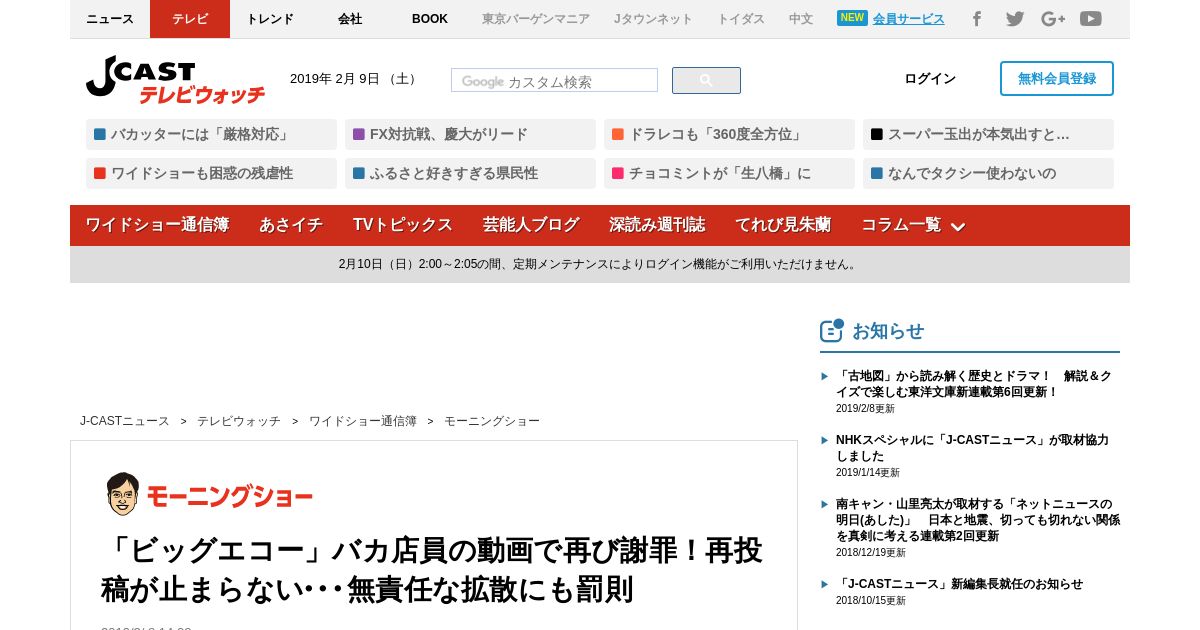
Task: Open the 会員サービス link
Action: 908,19
